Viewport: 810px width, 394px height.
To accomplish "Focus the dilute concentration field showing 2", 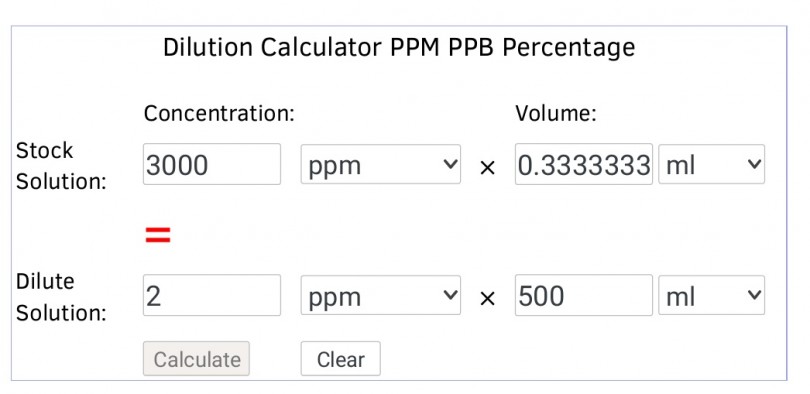I will pyautogui.click(x=212, y=295).
